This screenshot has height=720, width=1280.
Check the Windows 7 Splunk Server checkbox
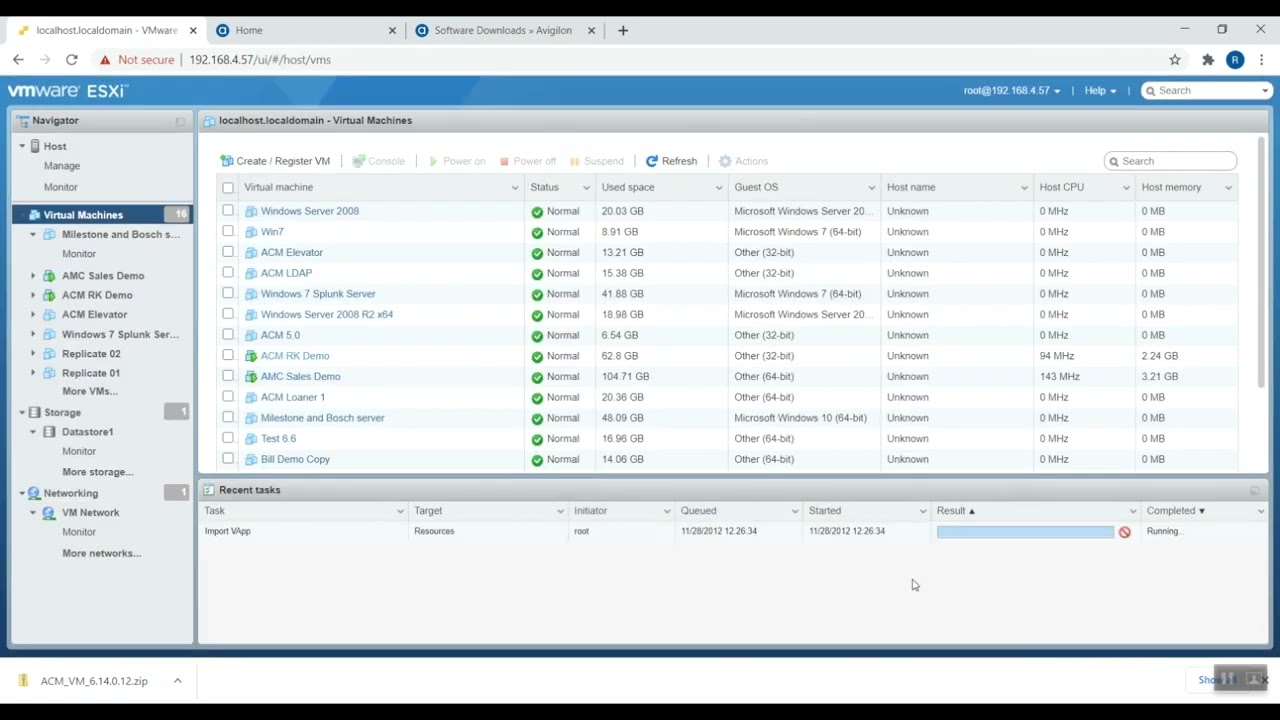click(228, 294)
